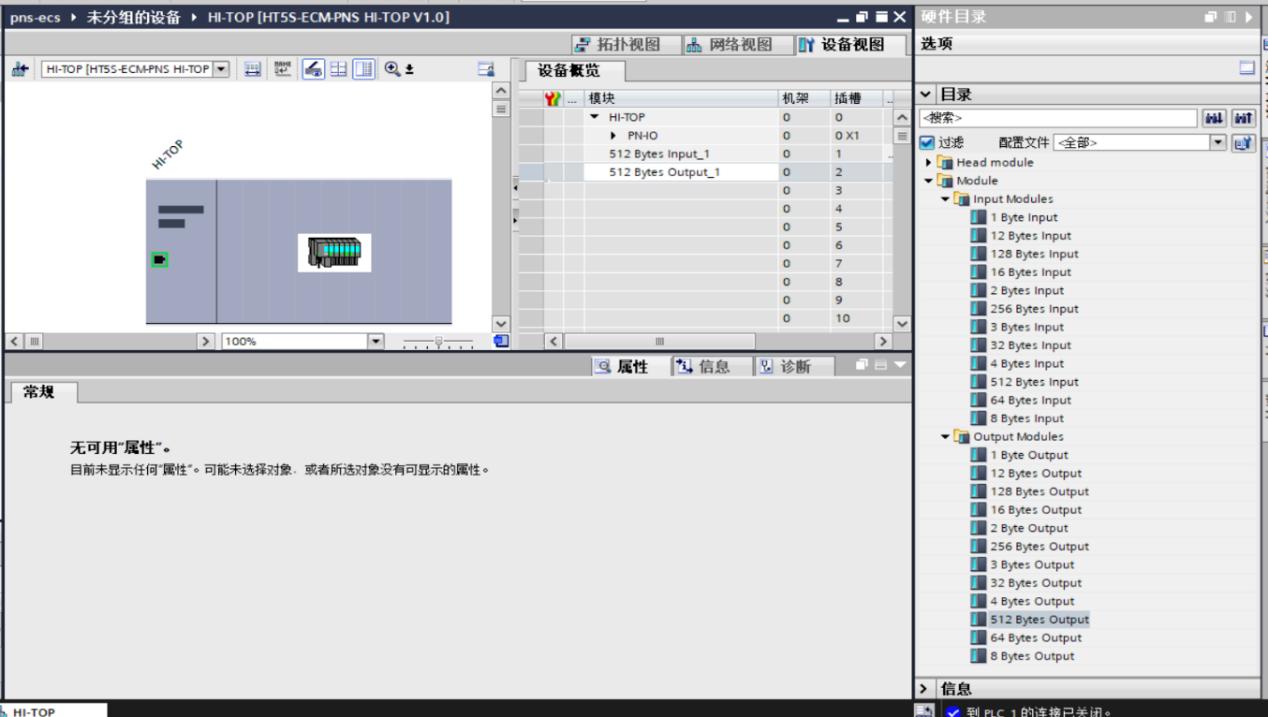Screen dimensions: 1268x717
Task: Toggle the vertical split view icon
Action: tap(363, 70)
